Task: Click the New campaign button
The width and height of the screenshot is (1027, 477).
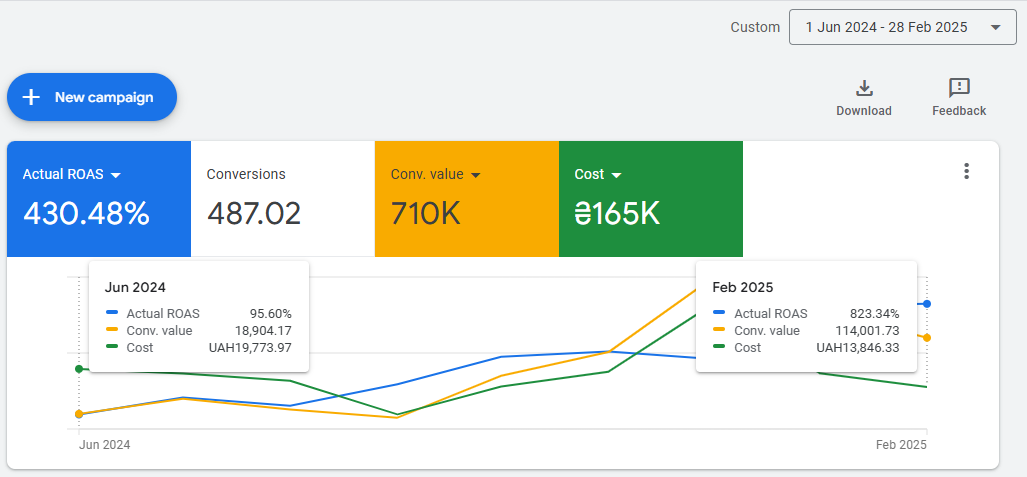Action: (x=92, y=97)
